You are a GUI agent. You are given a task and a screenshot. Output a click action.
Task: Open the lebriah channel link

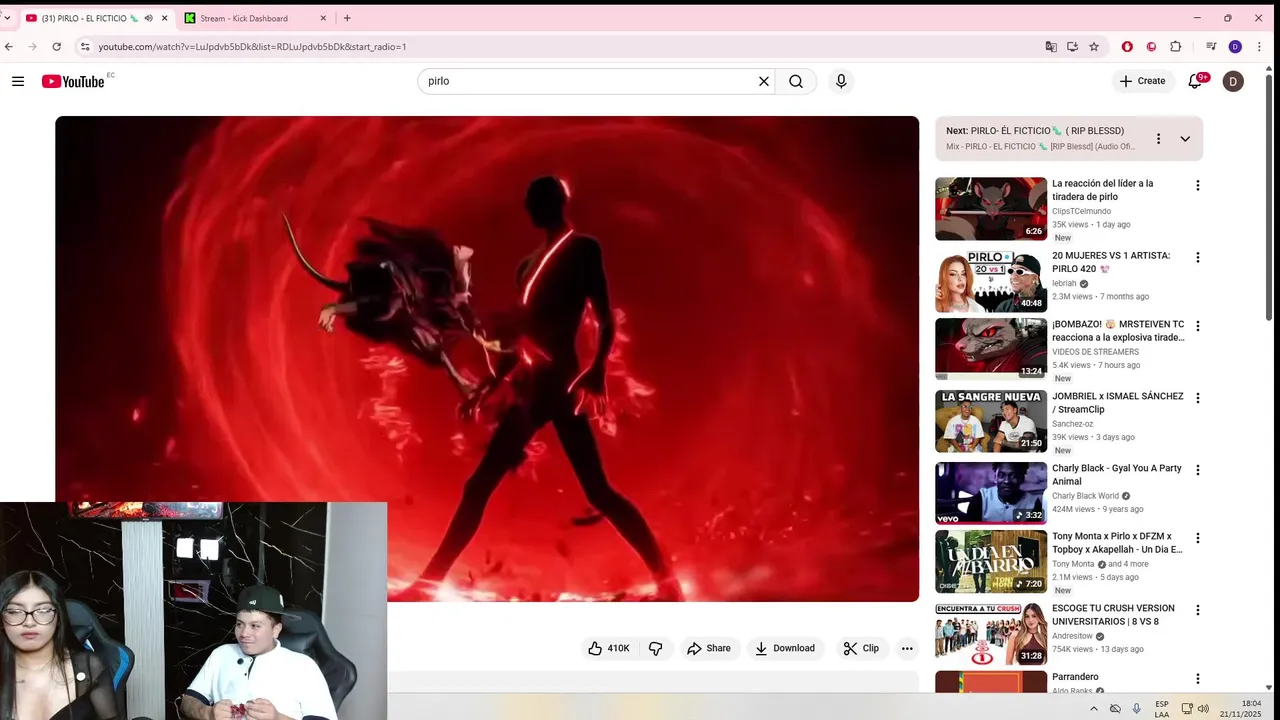point(1064,283)
